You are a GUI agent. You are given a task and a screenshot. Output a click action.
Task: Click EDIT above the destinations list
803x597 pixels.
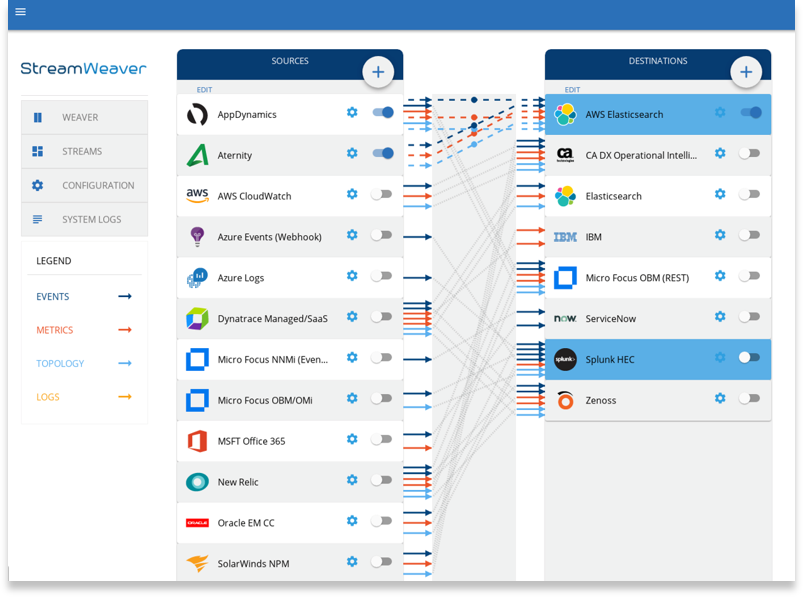[572, 89]
